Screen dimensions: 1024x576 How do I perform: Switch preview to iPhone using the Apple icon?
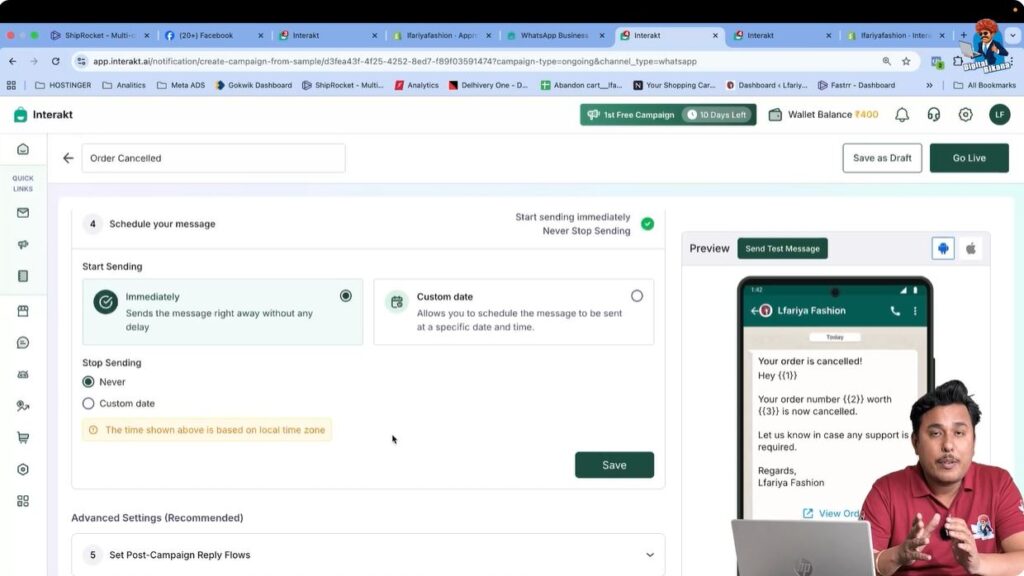(970, 247)
